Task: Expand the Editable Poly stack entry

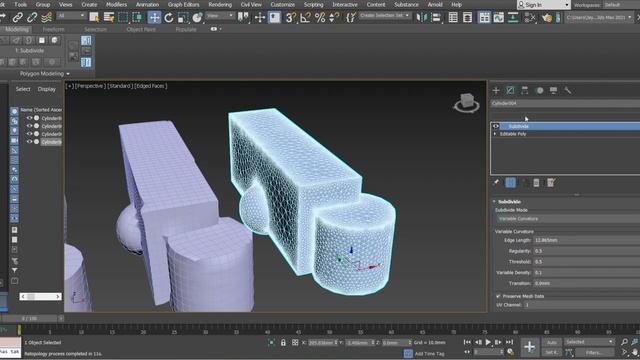Action: pos(495,134)
